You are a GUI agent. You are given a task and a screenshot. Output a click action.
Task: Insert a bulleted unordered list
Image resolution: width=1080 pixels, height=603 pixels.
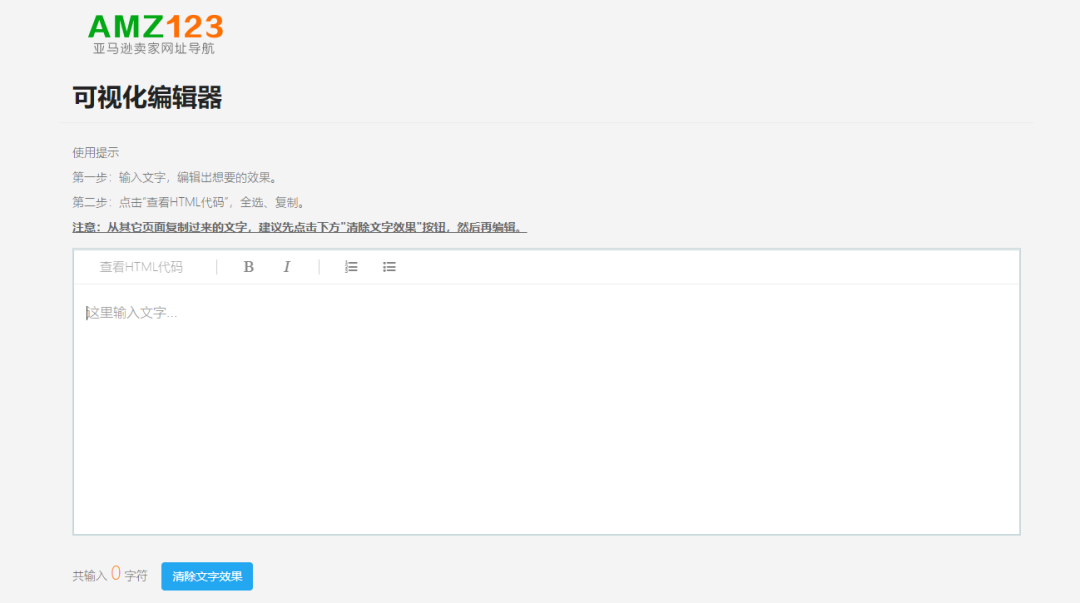389,267
